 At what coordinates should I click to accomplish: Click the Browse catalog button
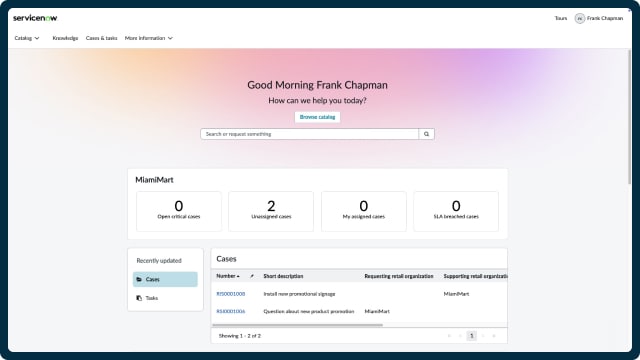point(317,117)
